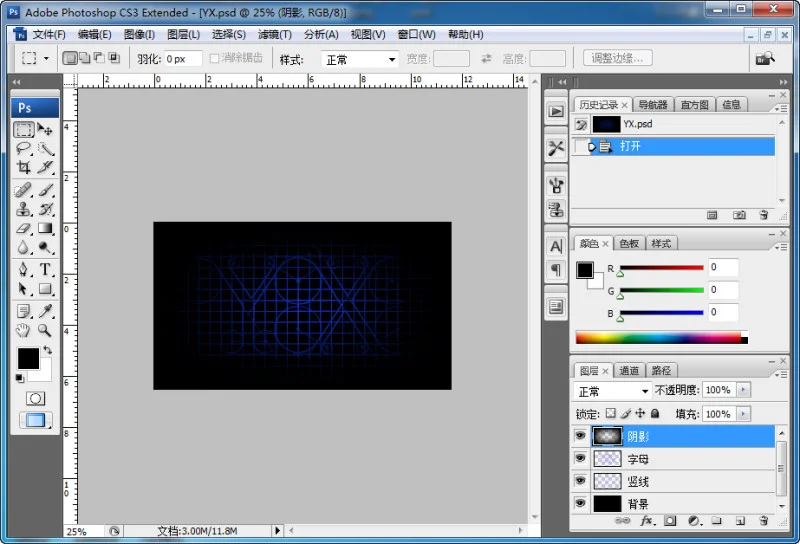Select the Move tool
Screen dimensions: 800x544
tap(45, 129)
